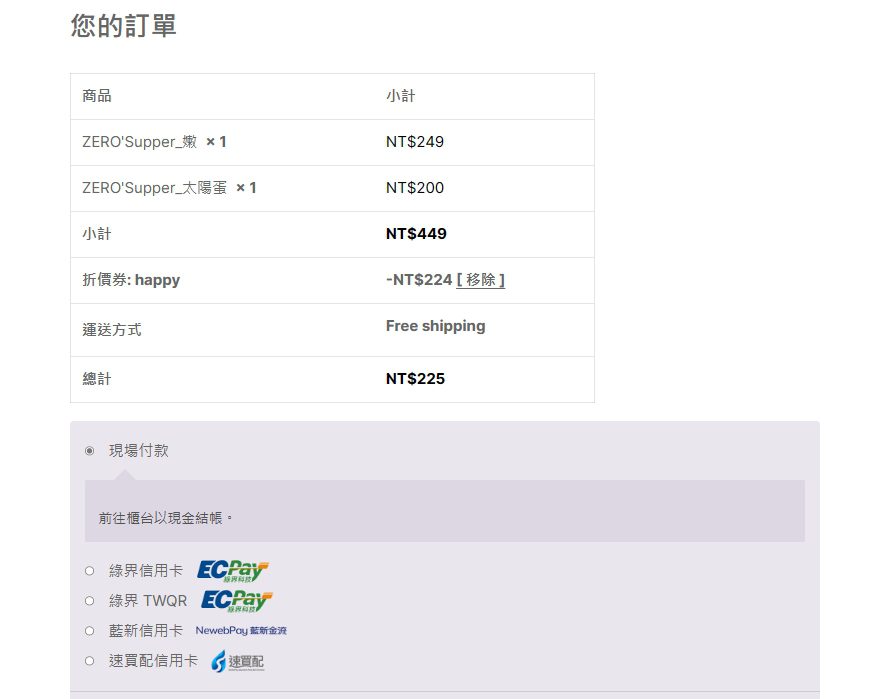This screenshot has height=699, width=889.
Task: Select the 綠界 TWQR radio button
Action: [x=89, y=601]
